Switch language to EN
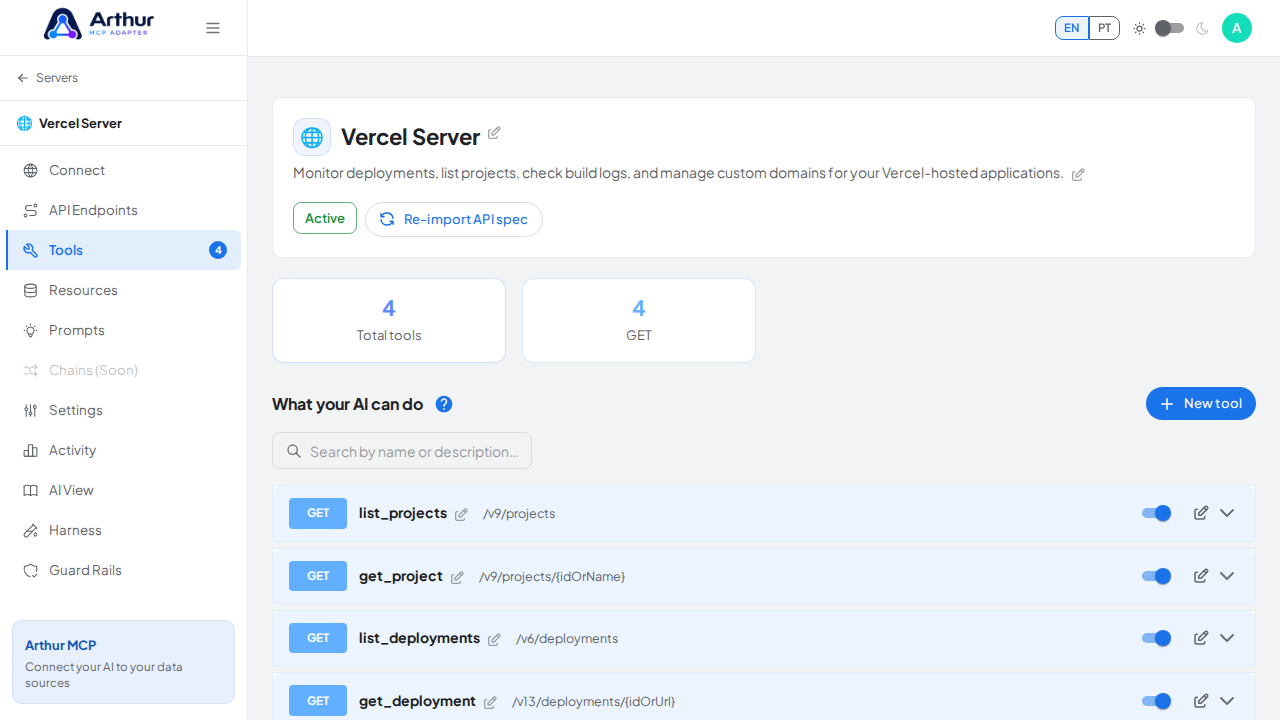The width and height of the screenshot is (1280, 720). click(1072, 28)
